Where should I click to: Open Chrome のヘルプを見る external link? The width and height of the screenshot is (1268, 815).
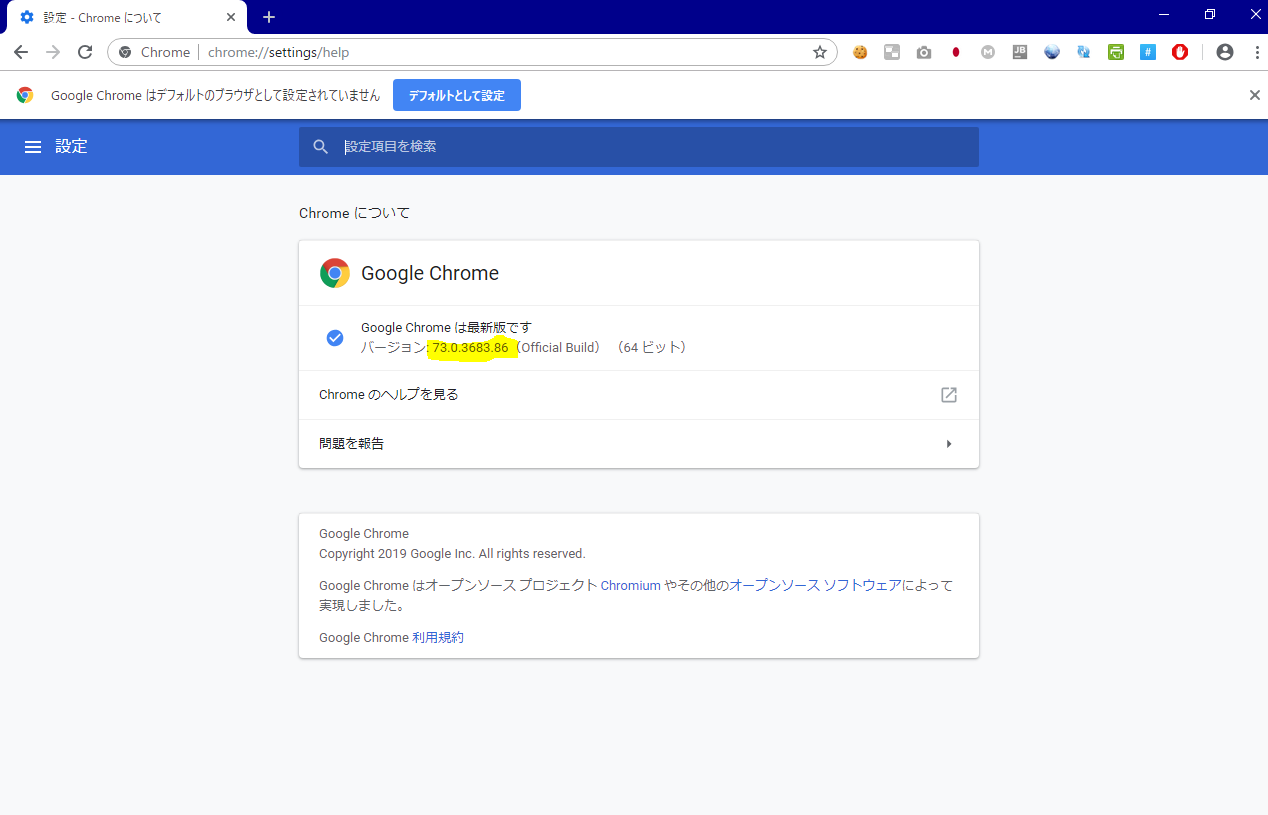pyautogui.click(x=948, y=395)
